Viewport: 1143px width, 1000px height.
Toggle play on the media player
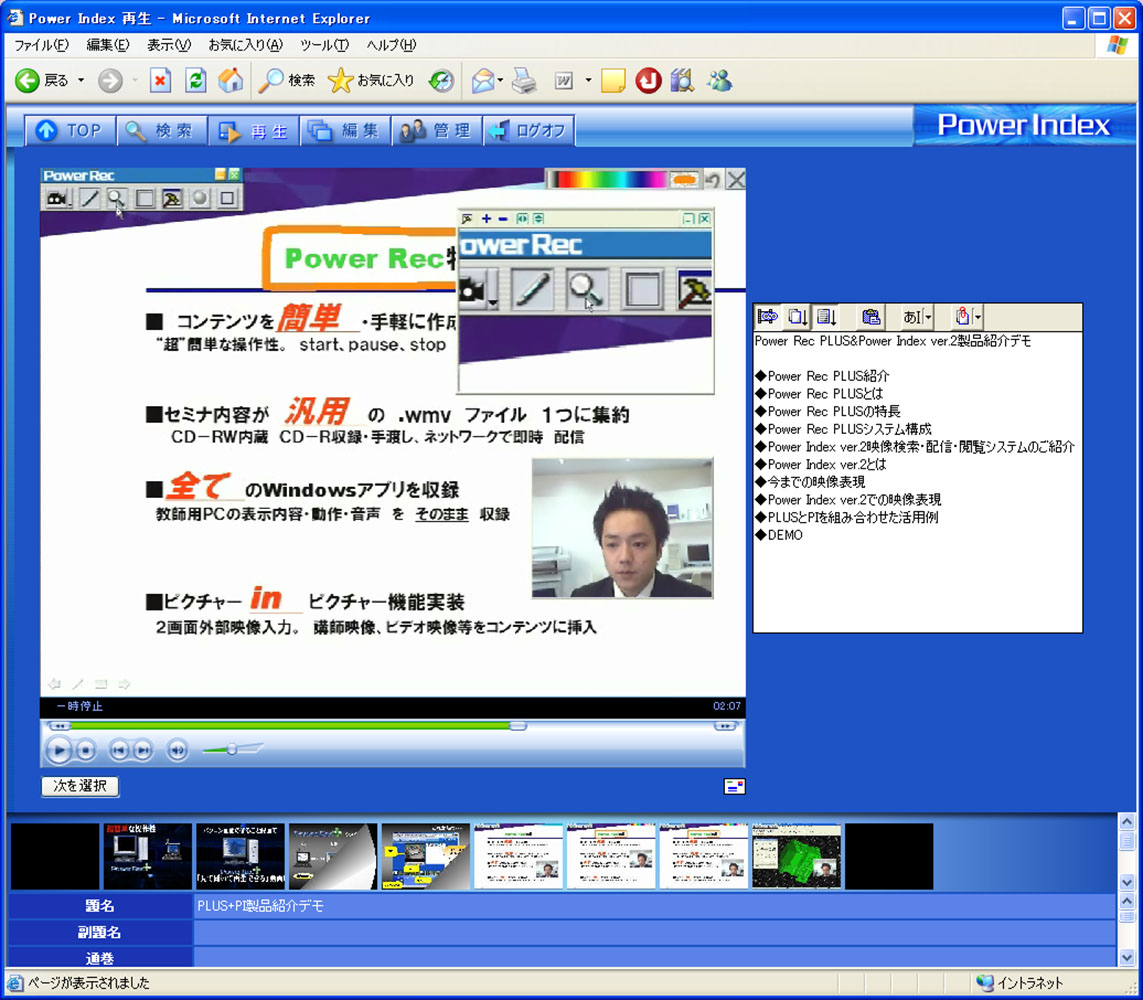(x=58, y=749)
